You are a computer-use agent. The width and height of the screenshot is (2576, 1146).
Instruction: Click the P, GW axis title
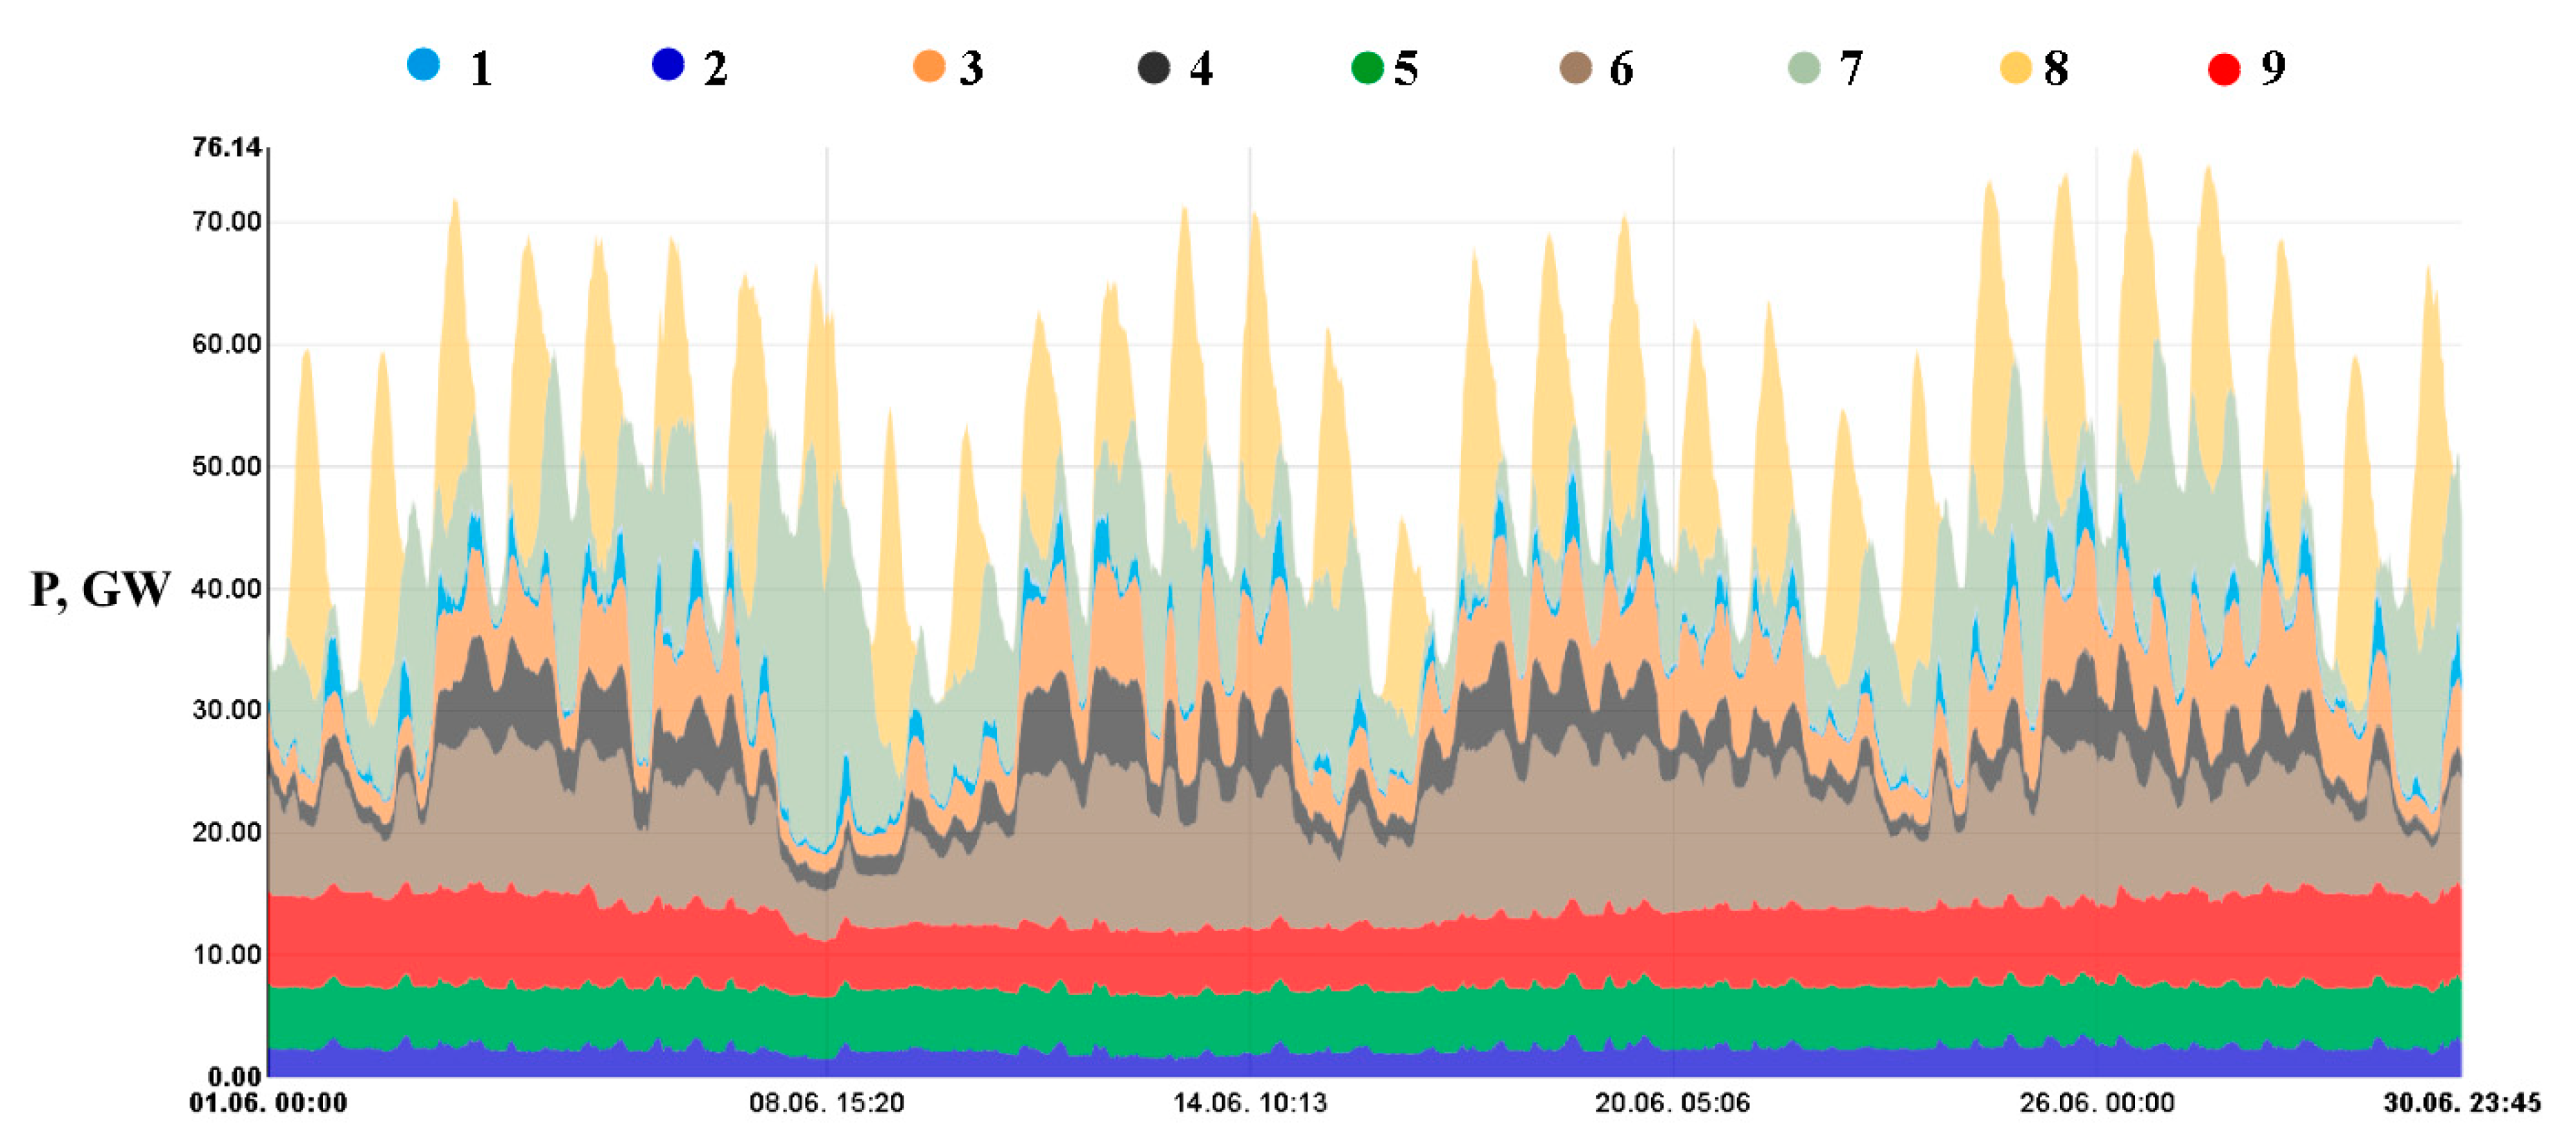pyautogui.click(x=100, y=589)
